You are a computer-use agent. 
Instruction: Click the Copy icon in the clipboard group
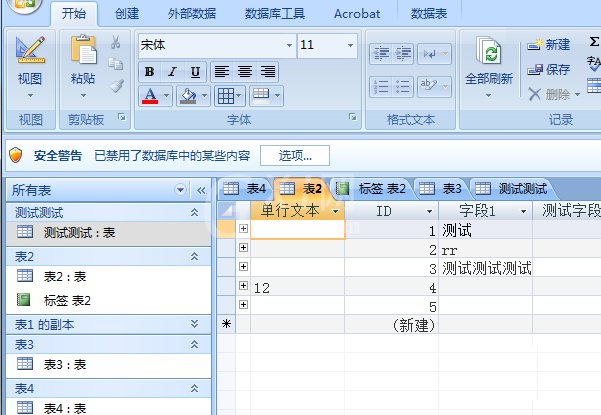click(115, 64)
